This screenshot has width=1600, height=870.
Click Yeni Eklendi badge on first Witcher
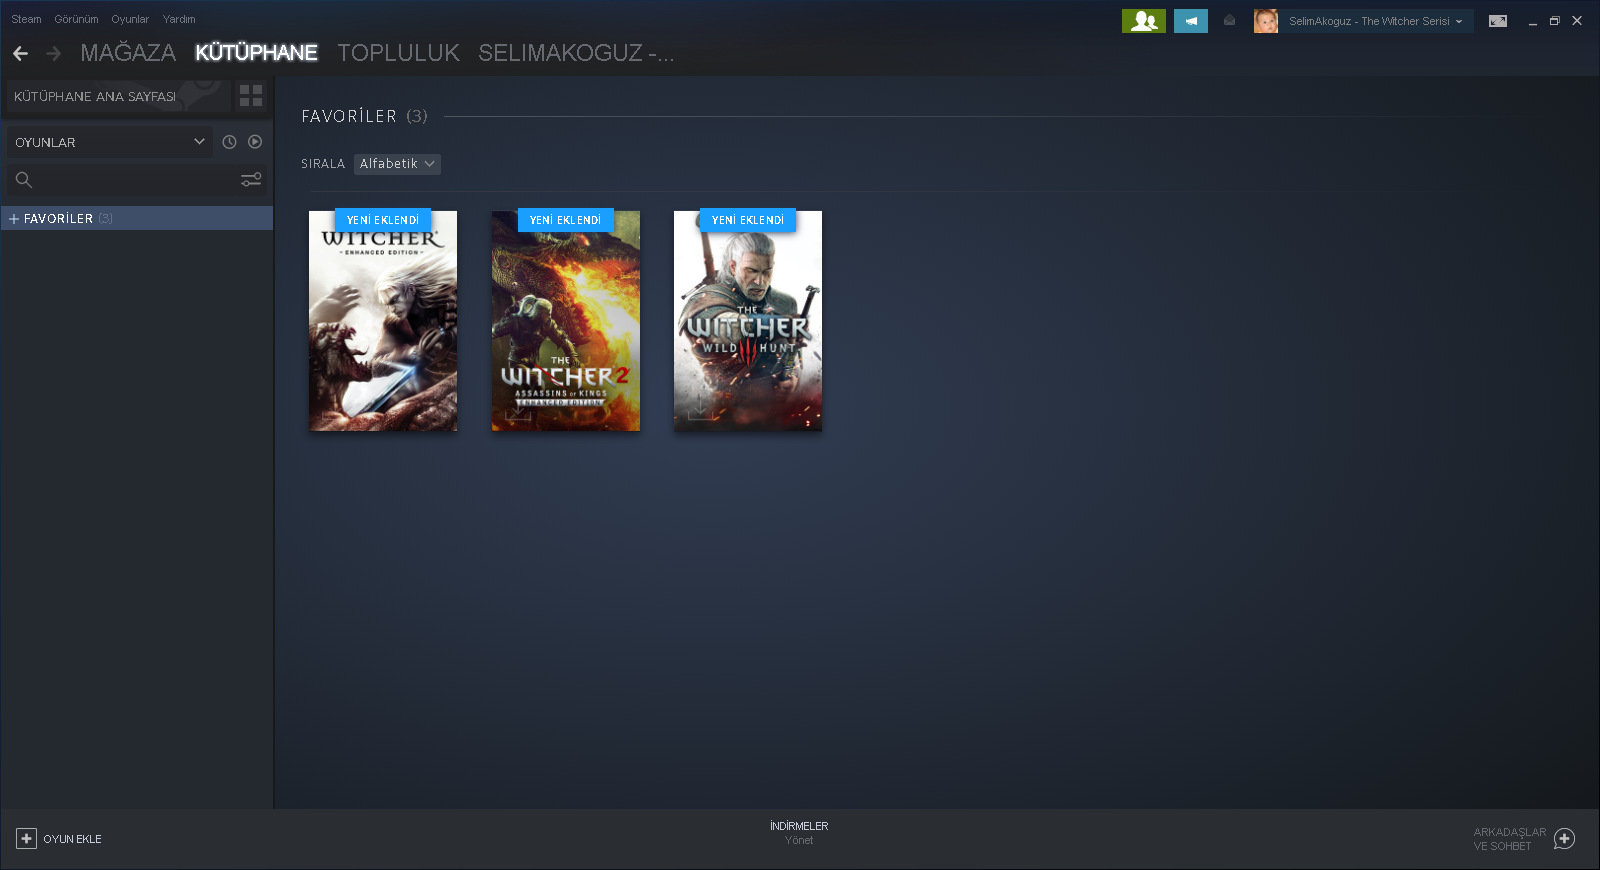pyautogui.click(x=383, y=220)
